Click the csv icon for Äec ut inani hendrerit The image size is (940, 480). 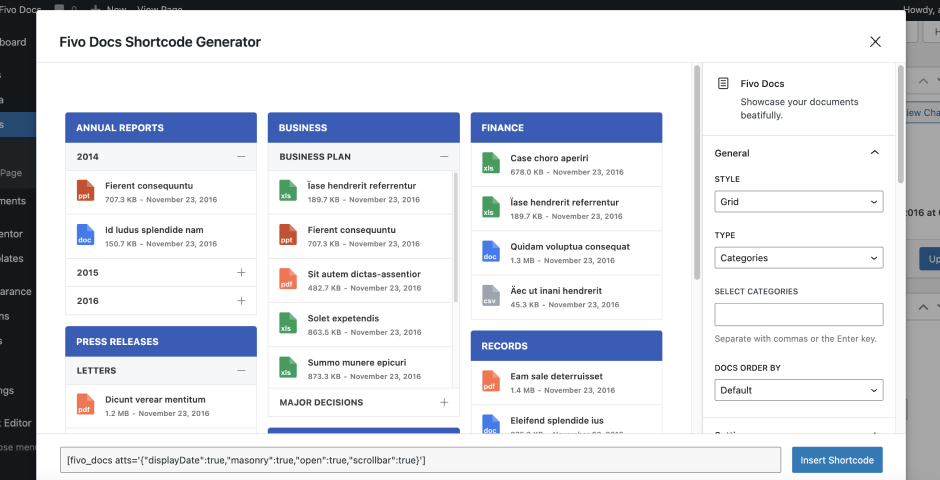491,296
